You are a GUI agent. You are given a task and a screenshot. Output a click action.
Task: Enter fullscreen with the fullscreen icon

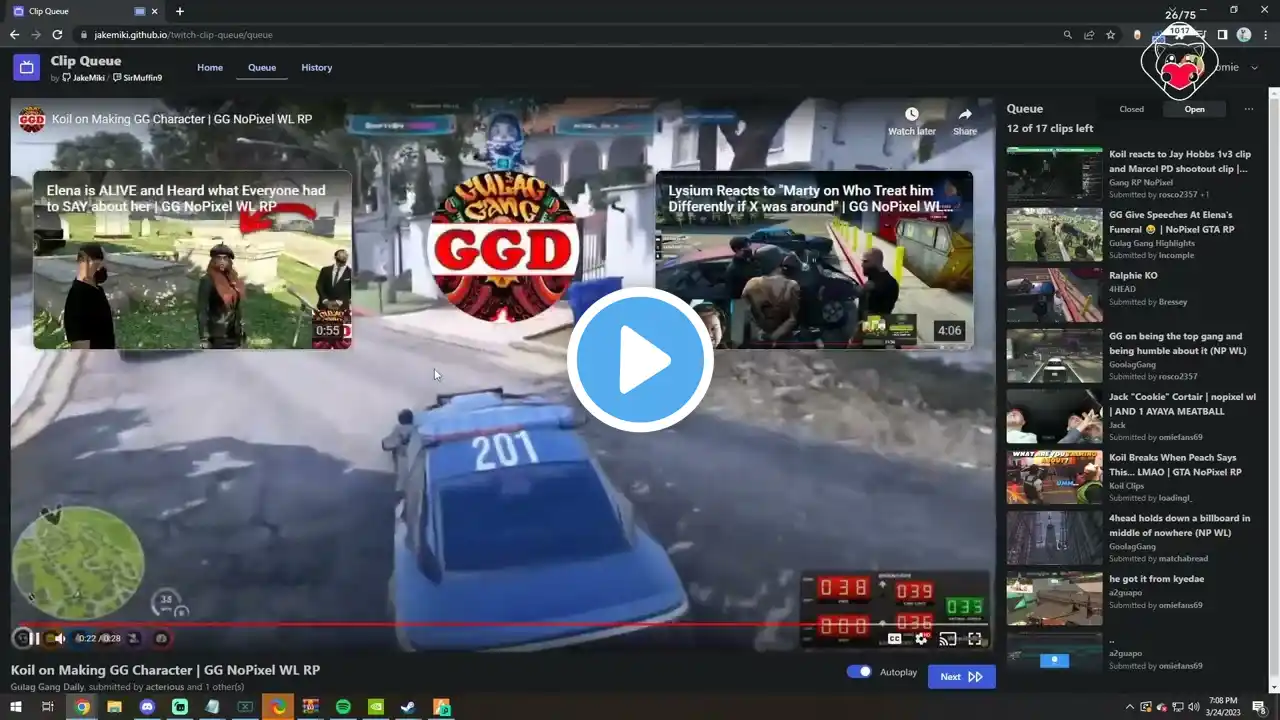tap(975, 639)
